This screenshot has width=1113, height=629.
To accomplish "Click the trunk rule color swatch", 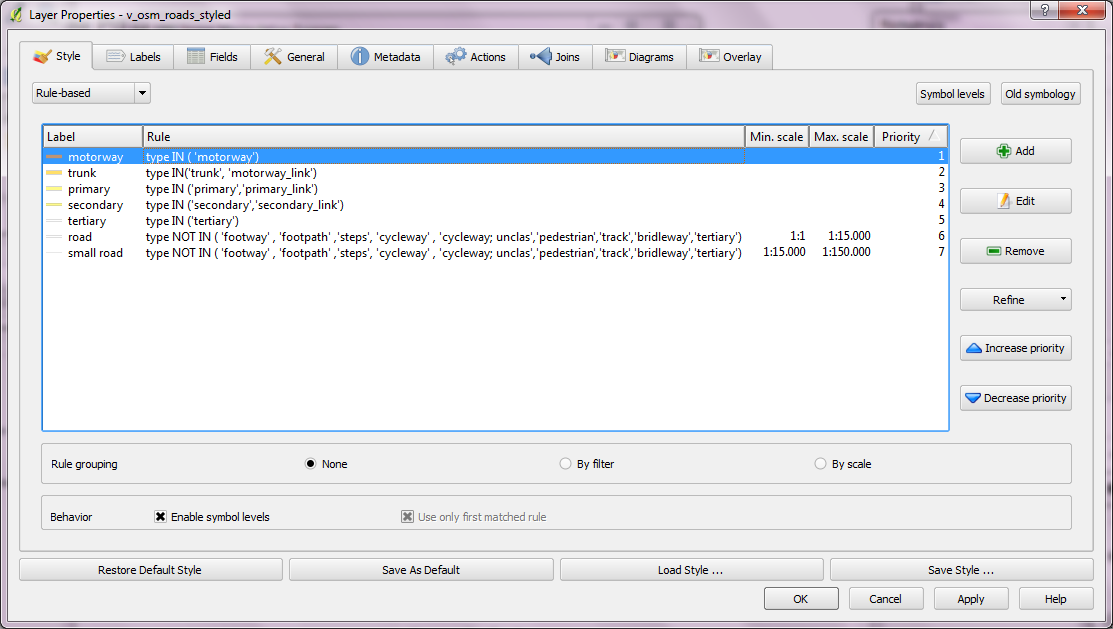I will [x=54, y=173].
